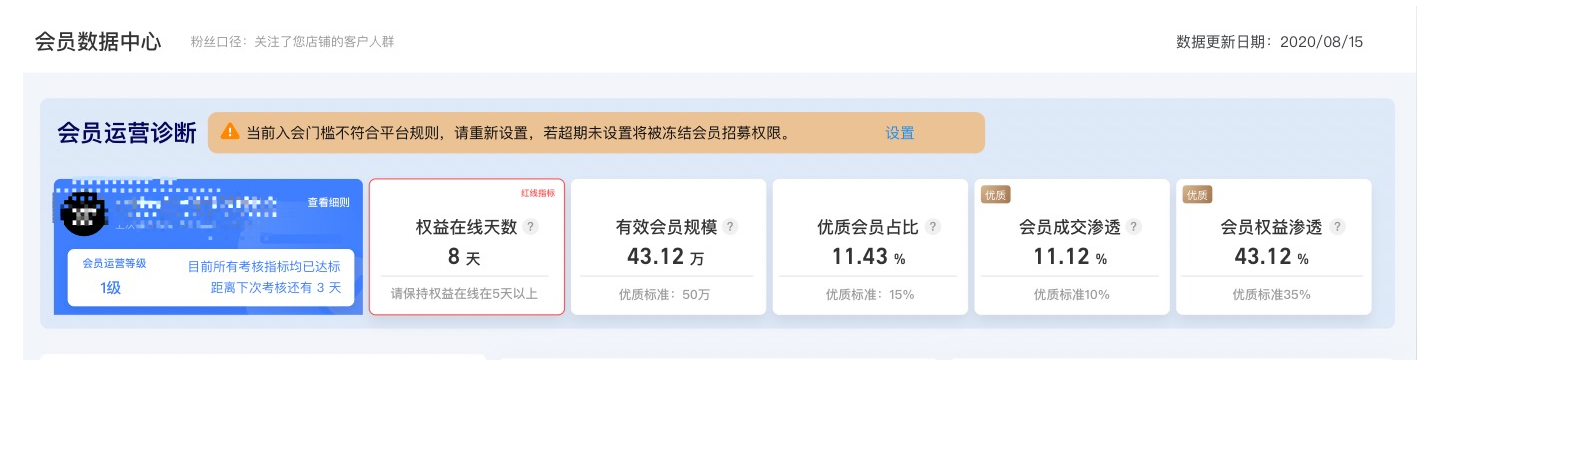
Task: Click the 红线指标 tag
Action: (538, 193)
